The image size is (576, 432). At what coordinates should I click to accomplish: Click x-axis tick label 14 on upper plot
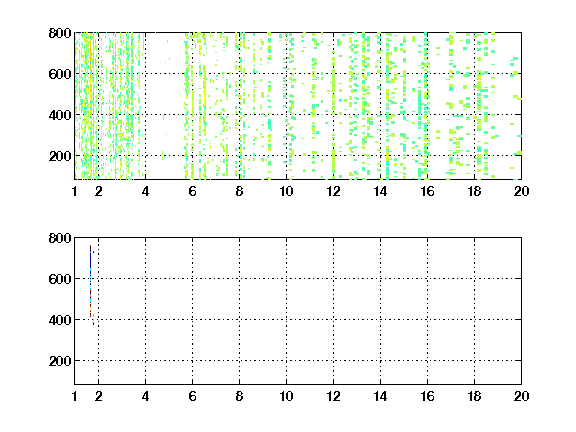click(380, 191)
